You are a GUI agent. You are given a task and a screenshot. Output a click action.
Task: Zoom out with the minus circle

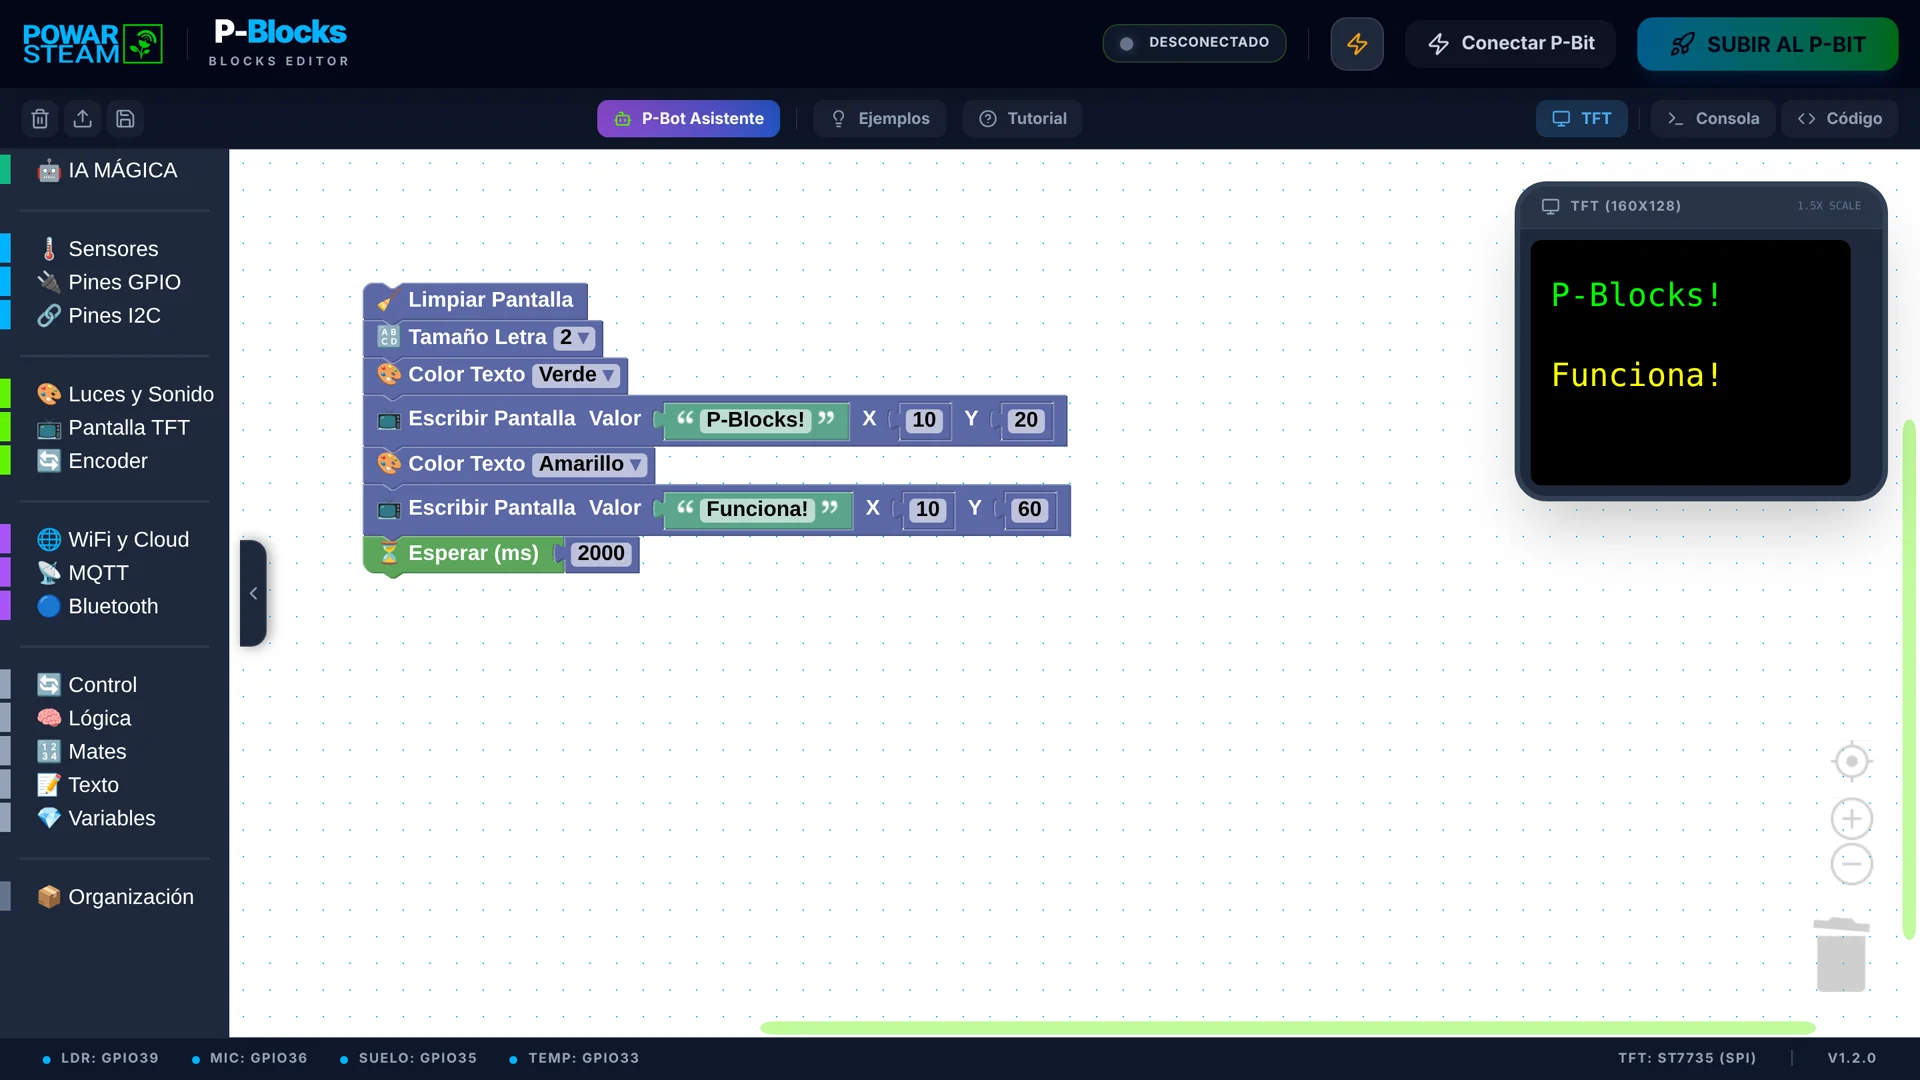pyautogui.click(x=1851, y=864)
